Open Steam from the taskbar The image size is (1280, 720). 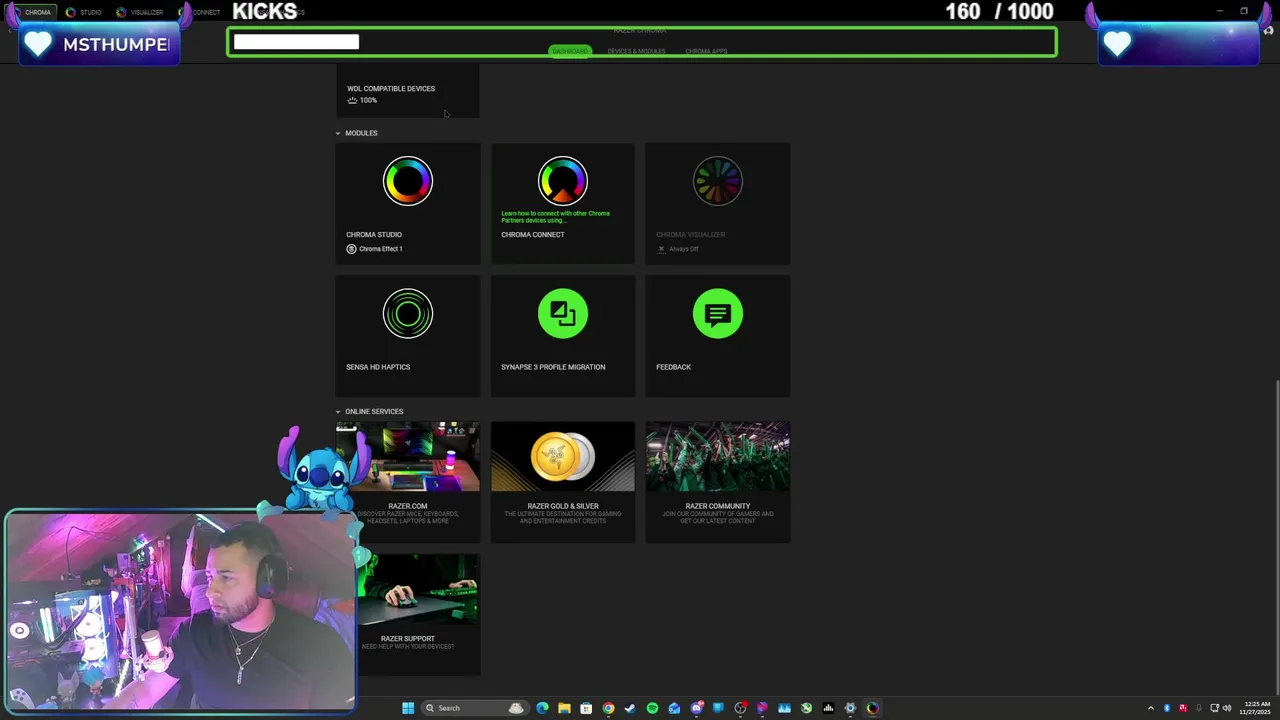[630, 708]
